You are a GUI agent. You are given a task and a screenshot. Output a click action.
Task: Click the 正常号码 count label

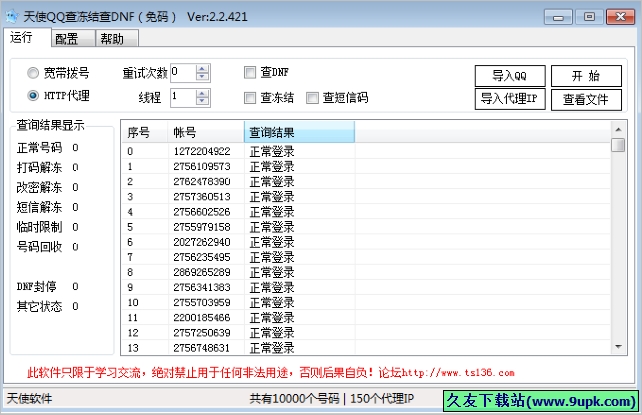39,148
